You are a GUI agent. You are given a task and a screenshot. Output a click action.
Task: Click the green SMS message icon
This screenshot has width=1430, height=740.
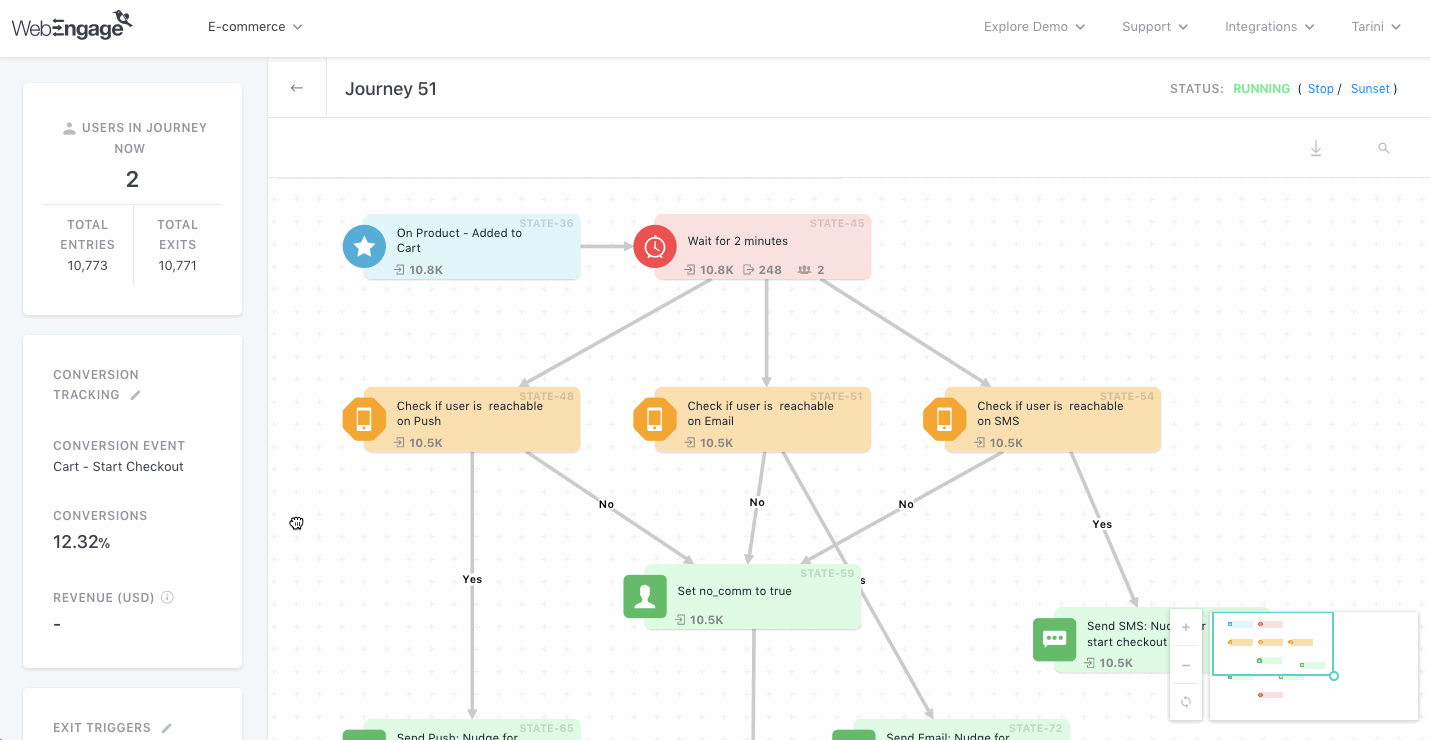[1054, 639]
